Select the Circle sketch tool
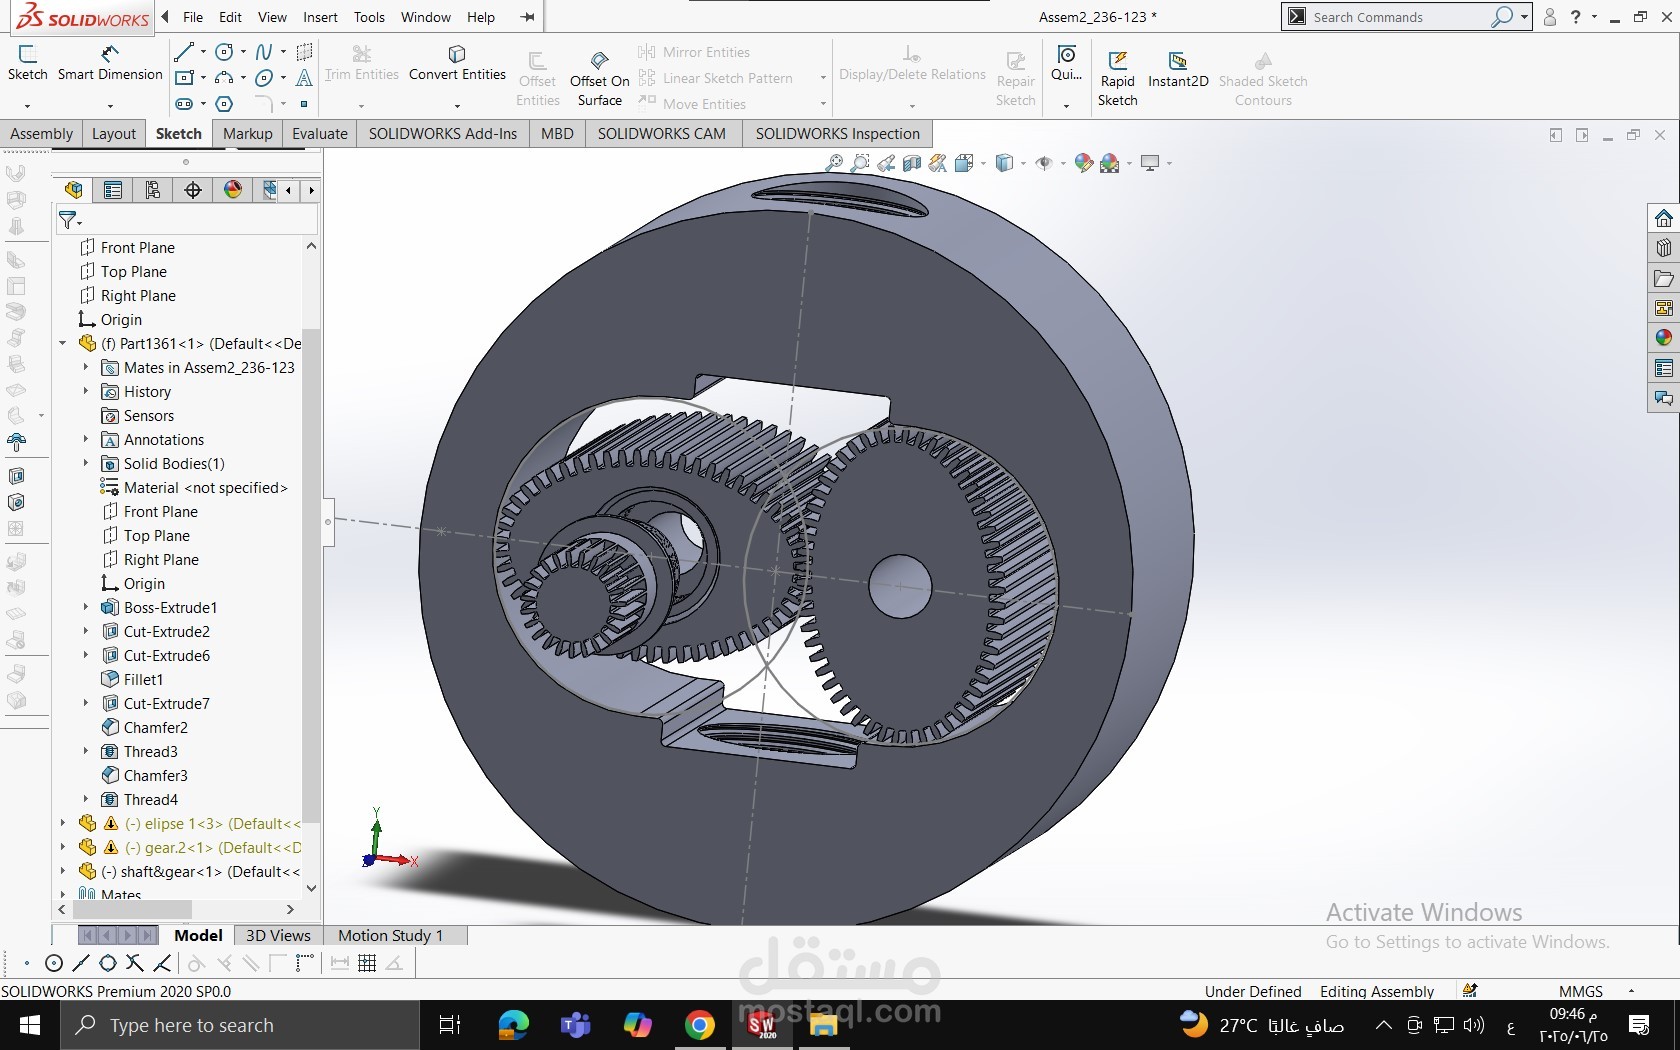Image resolution: width=1680 pixels, height=1050 pixels. click(224, 52)
